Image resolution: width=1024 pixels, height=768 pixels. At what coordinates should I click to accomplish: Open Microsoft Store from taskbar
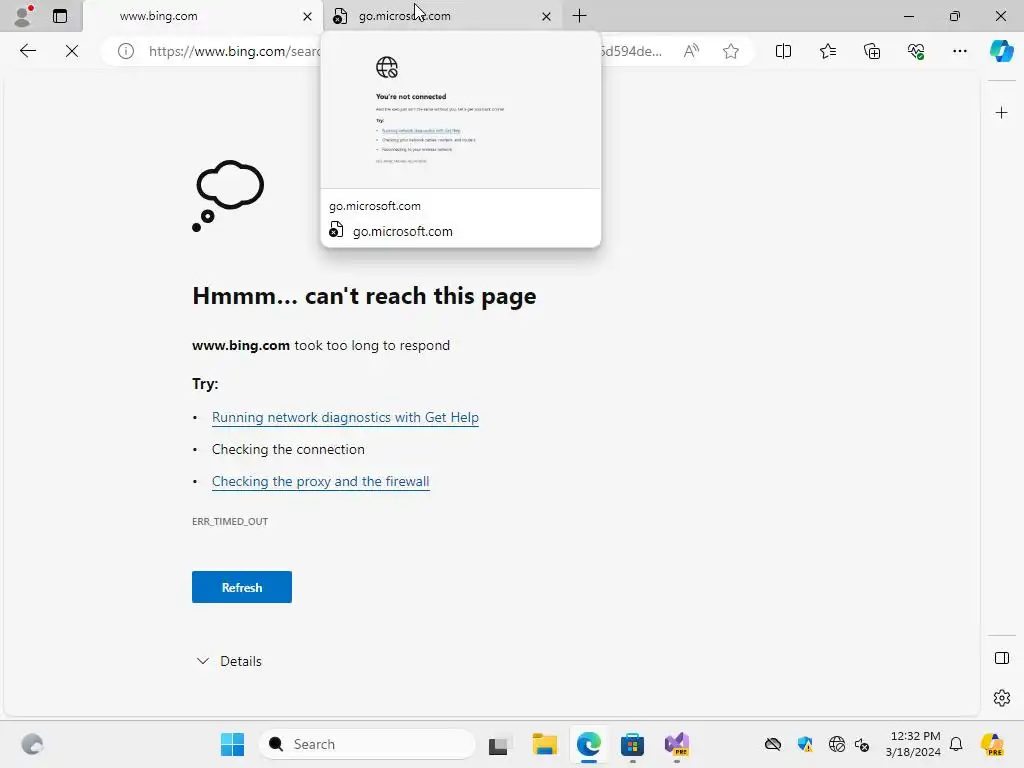[x=632, y=744]
